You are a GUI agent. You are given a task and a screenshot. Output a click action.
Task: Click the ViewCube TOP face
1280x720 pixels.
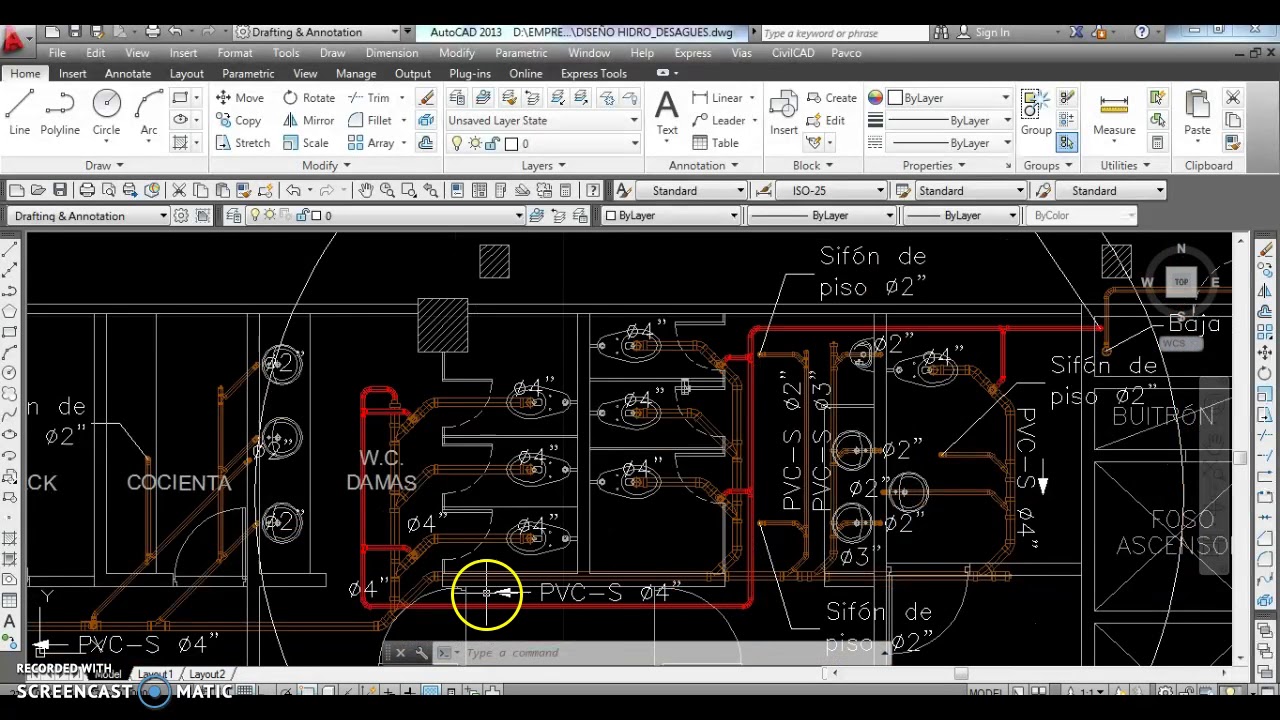point(1181,283)
